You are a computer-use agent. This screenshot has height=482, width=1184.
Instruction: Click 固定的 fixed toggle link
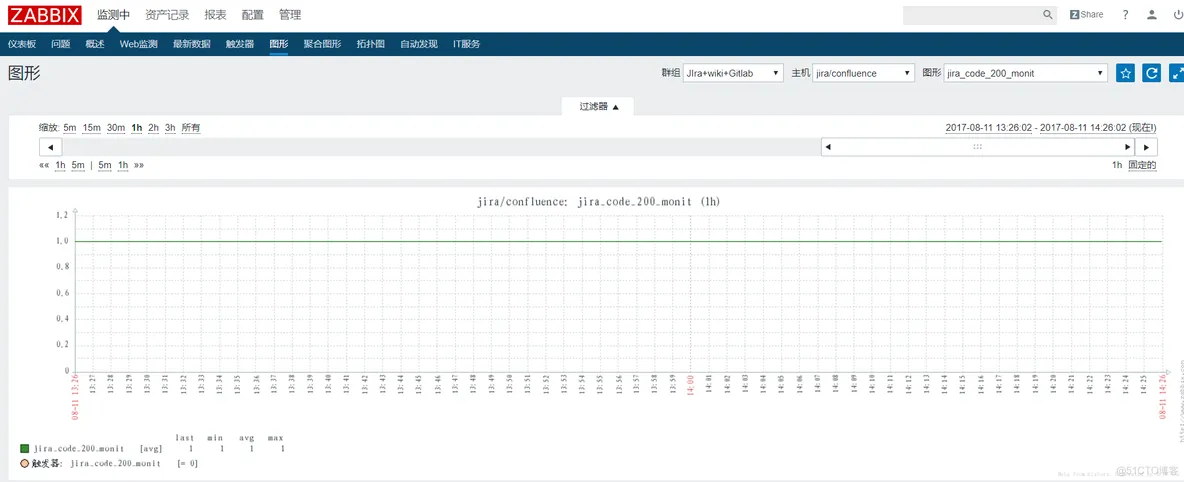(x=1142, y=165)
